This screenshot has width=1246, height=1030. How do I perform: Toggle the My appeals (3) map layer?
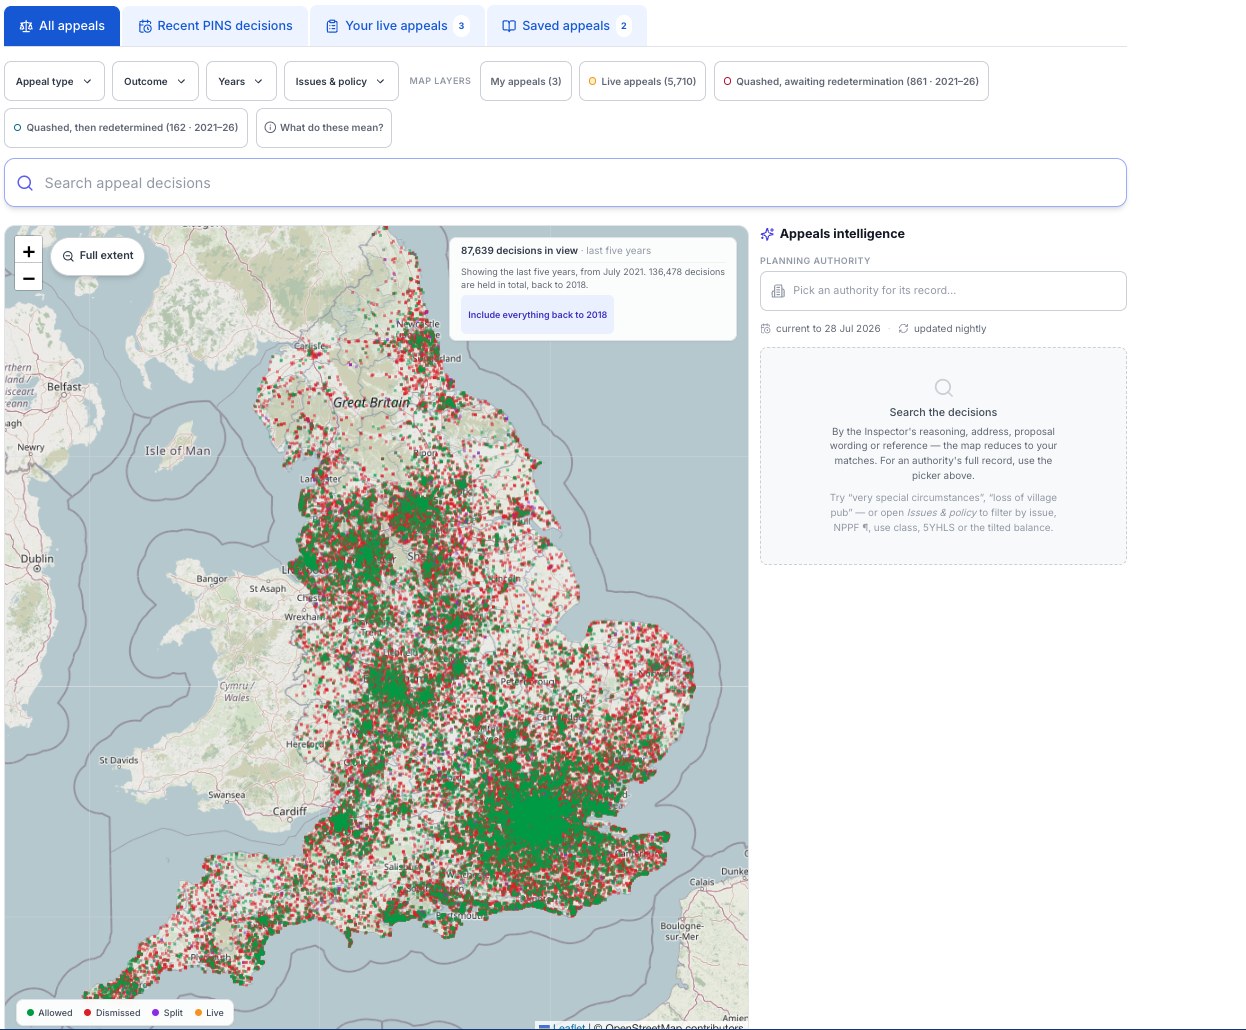tap(526, 81)
